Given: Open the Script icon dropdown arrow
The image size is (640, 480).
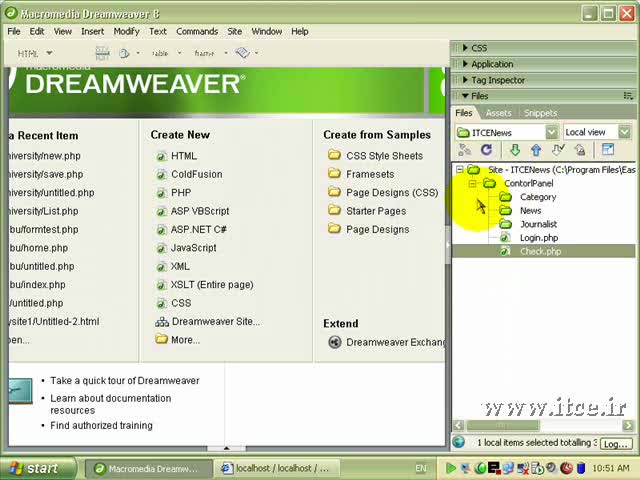Looking at the screenshot, I should coord(257,53).
